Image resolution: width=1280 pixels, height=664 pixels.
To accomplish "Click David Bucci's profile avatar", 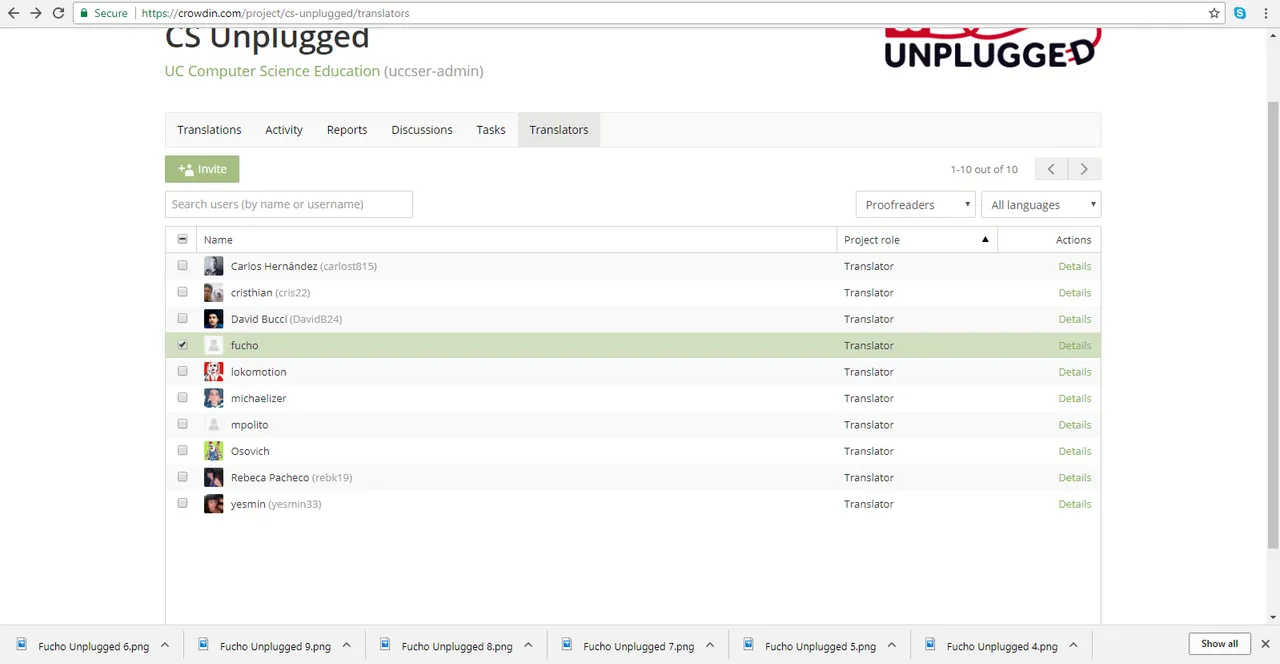I will pos(213,319).
